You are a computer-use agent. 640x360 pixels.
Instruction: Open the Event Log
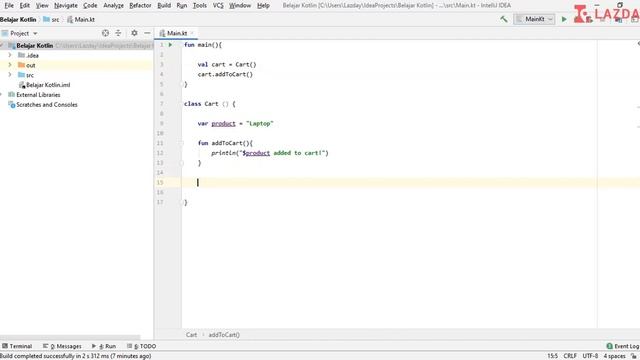pyautogui.click(x=623, y=346)
